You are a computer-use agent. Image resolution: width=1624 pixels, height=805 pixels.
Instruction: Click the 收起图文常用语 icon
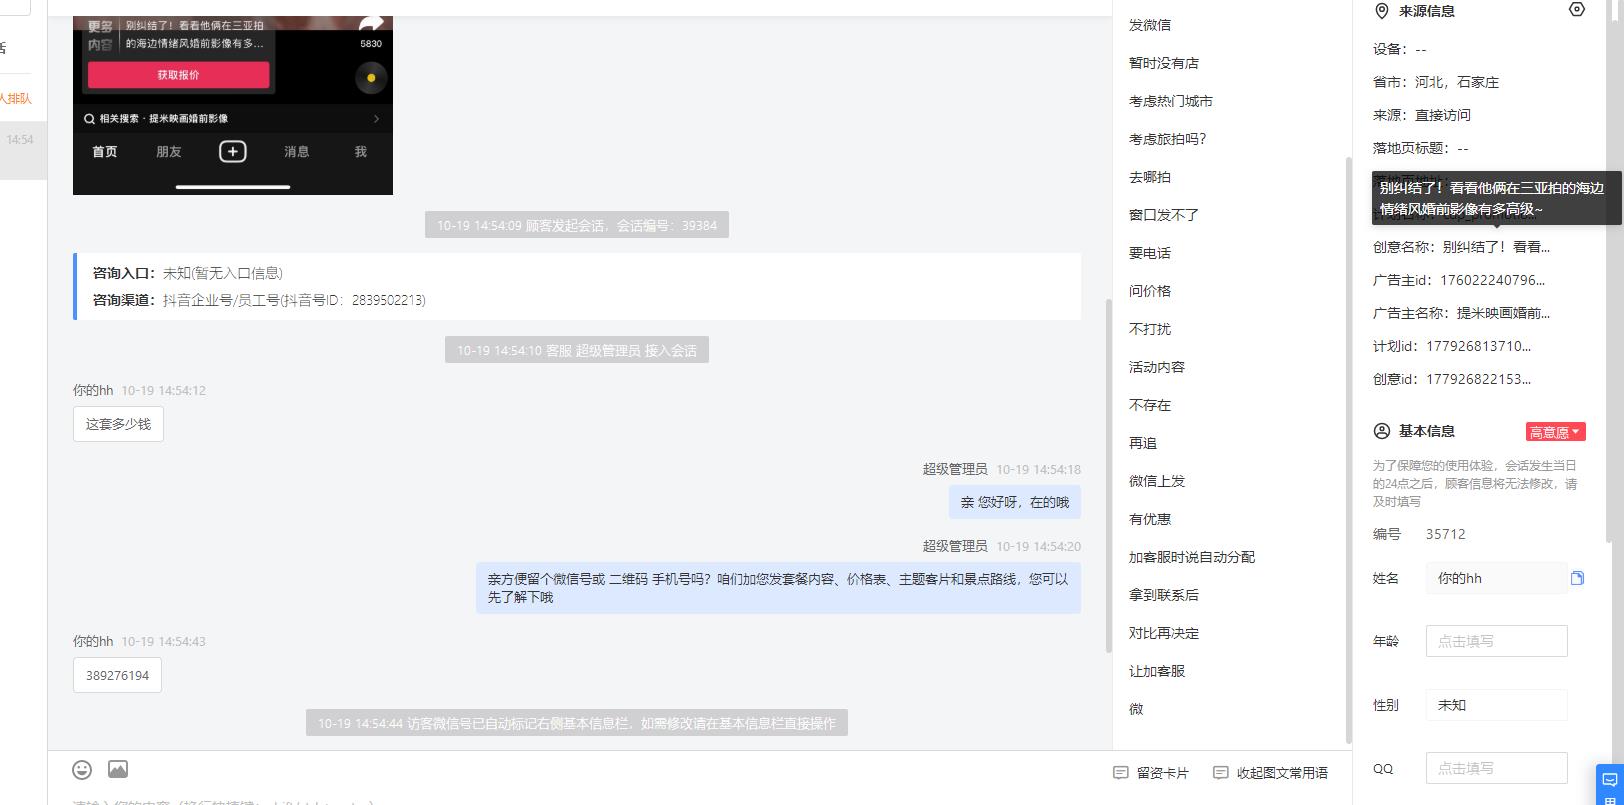coord(1221,773)
